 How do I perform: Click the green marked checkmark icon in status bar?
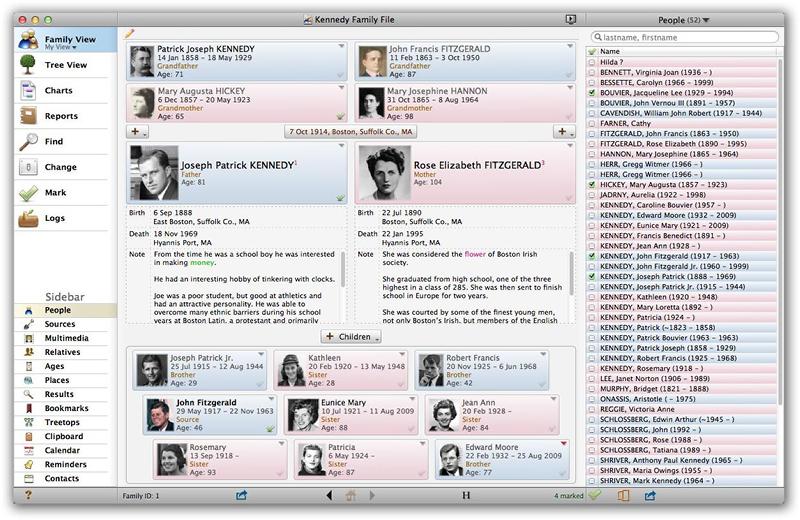594,494
